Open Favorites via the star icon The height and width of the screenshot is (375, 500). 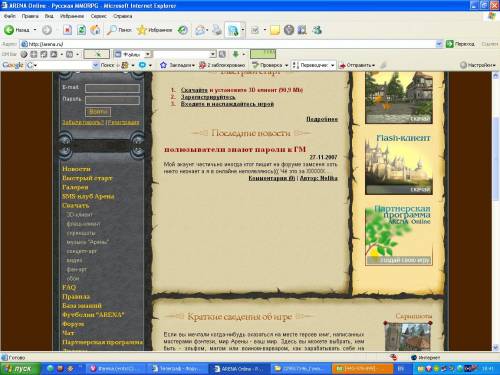142,30
